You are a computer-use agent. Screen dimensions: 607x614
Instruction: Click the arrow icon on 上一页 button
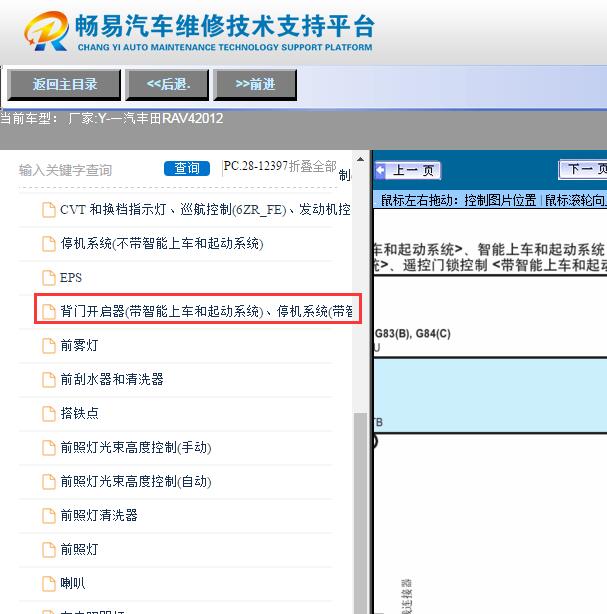coord(380,170)
